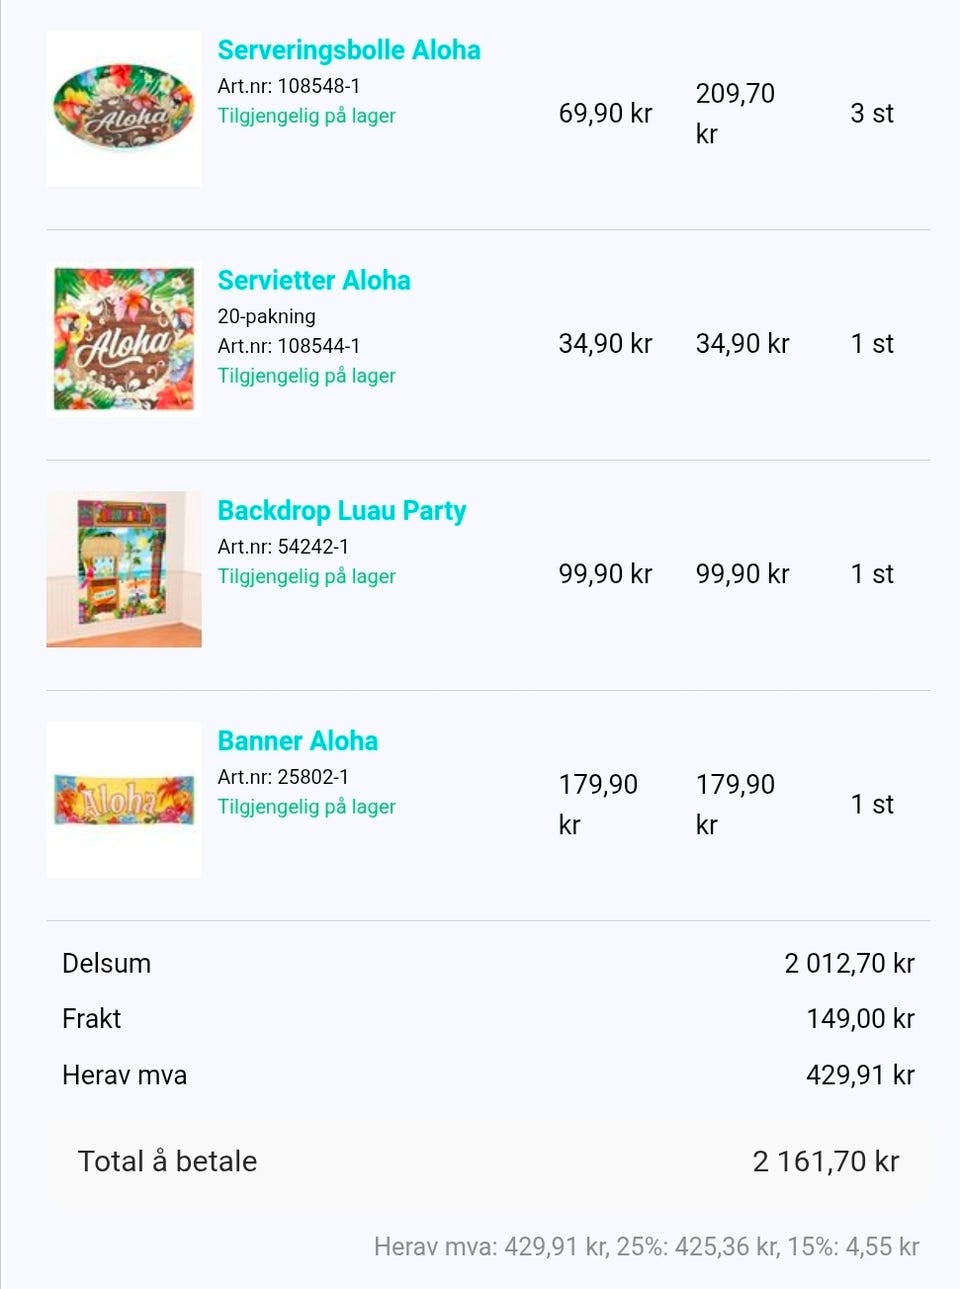Click the 3 st quantity for Serveringsbolle
This screenshot has height=1289, width=960.
[x=872, y=113]
